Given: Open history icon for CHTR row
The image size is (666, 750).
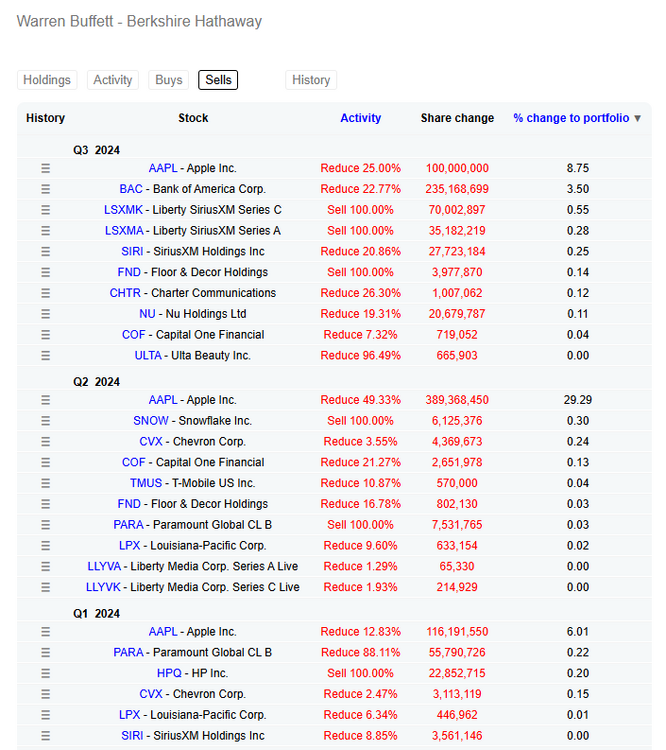Looking at the screenshot, I should (x=45, y=293).
